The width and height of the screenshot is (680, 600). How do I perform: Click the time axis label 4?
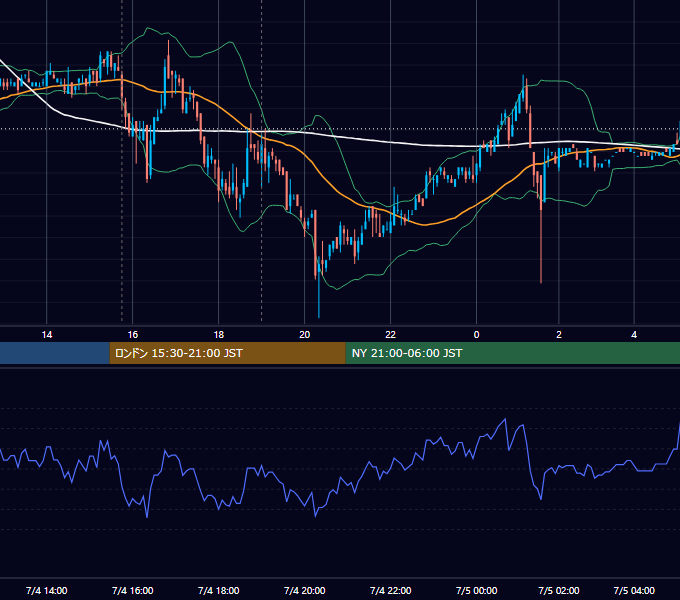(634, 334)
